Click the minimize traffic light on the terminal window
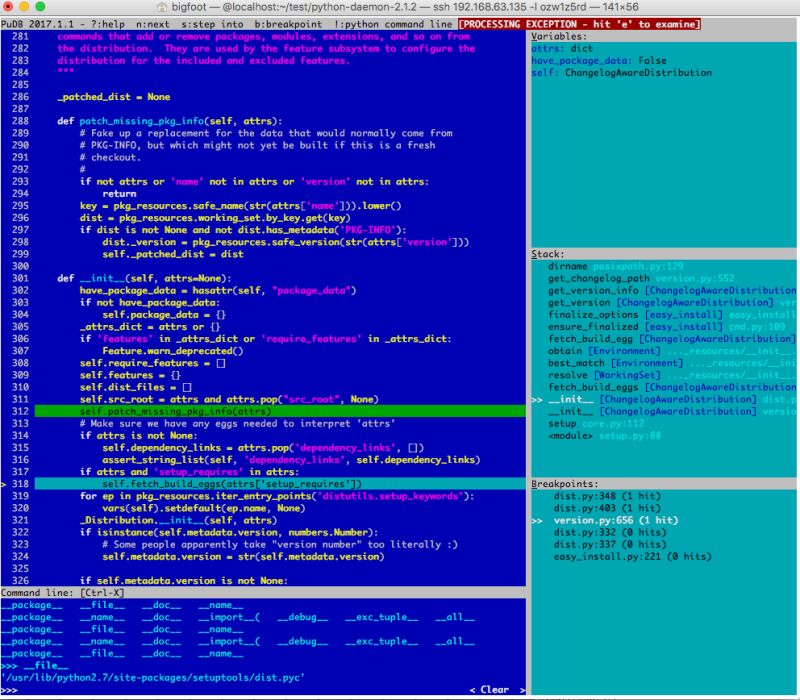Image resolution: width=800 pixels, height=700 pixels. [x=22, y=7]
